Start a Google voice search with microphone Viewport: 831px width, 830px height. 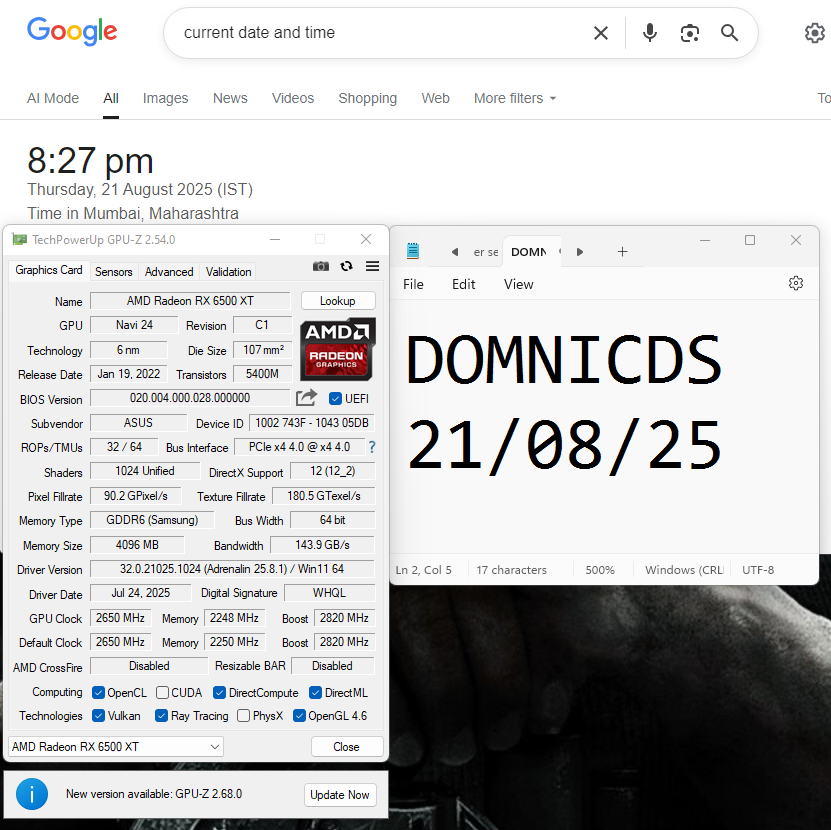tap(650, 33)
